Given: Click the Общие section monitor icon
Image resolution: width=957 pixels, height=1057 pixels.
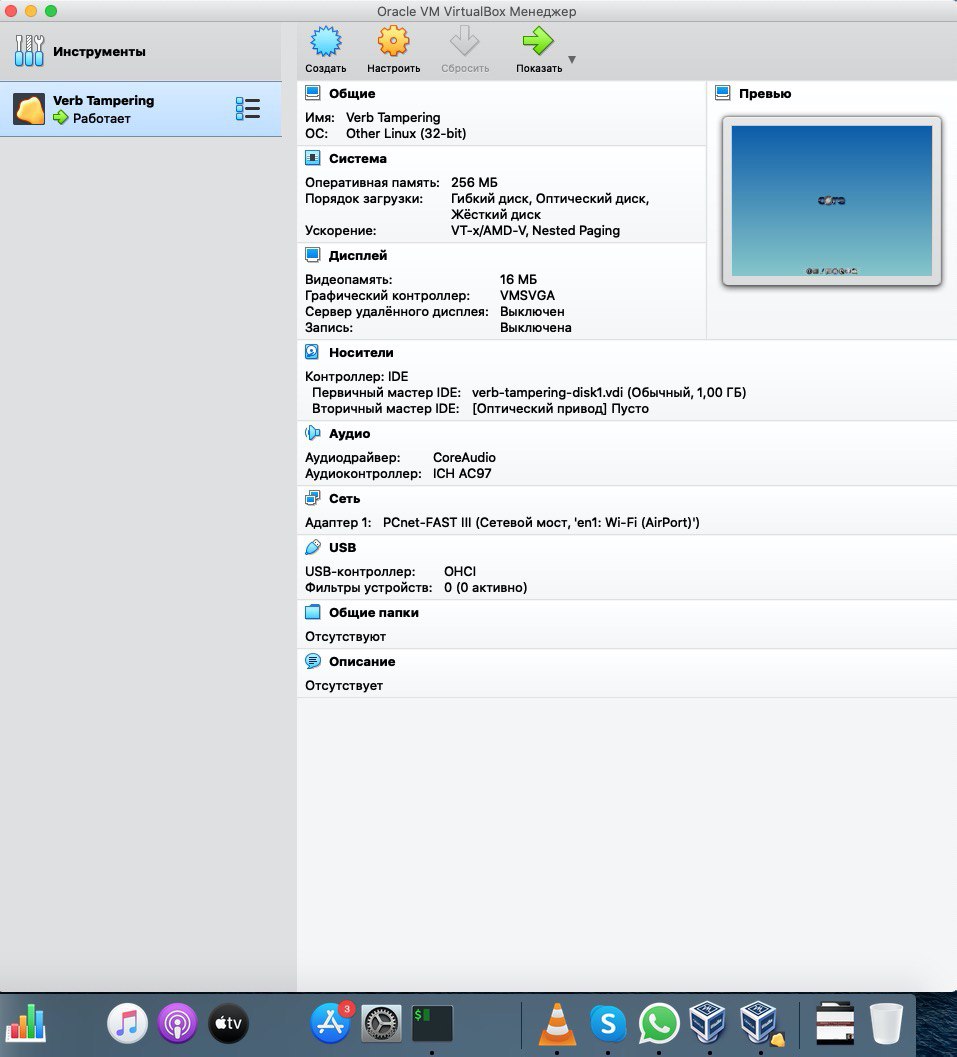Looking at the screenshot, I should point(312,93).
